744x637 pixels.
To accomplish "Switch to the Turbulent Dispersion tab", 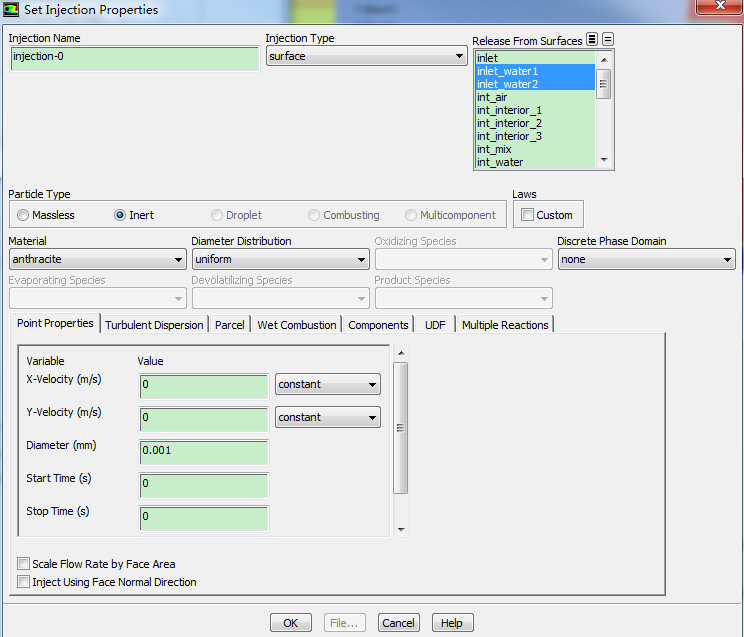I will pyautogui.click(x=154, y=325).
